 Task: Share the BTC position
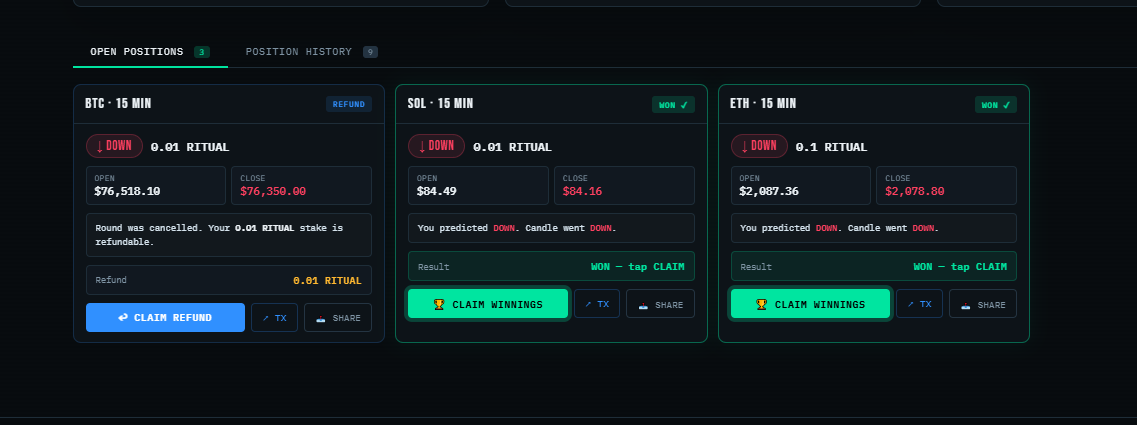point(338,318)
